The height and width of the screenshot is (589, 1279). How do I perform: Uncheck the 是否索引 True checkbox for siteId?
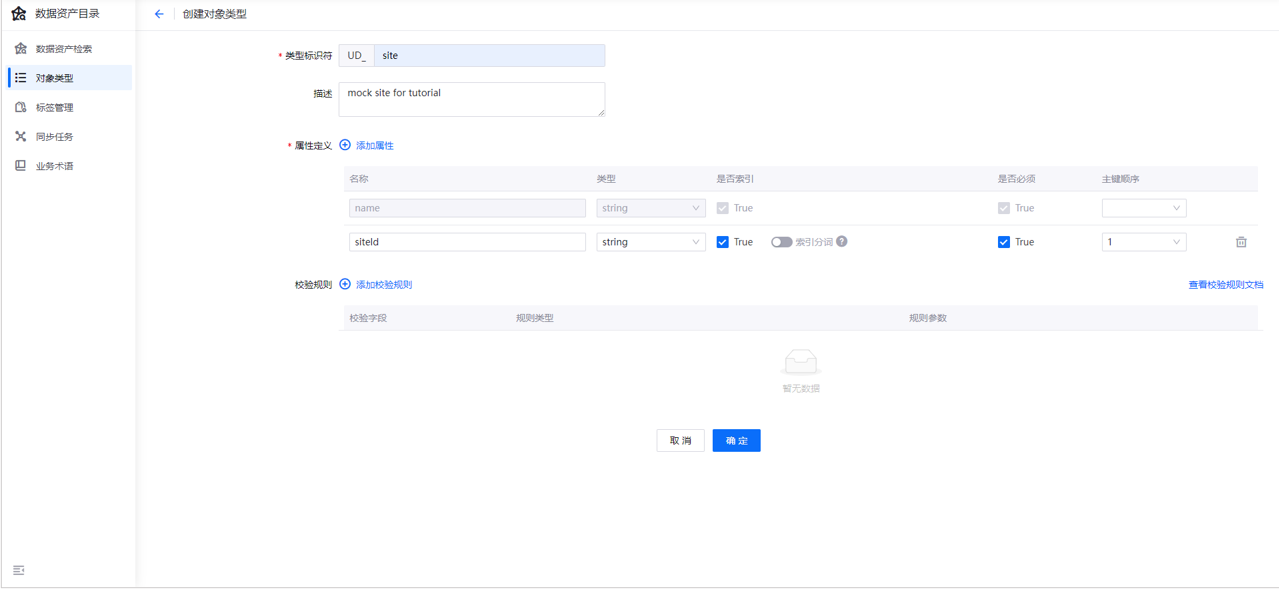pos(722,241)
